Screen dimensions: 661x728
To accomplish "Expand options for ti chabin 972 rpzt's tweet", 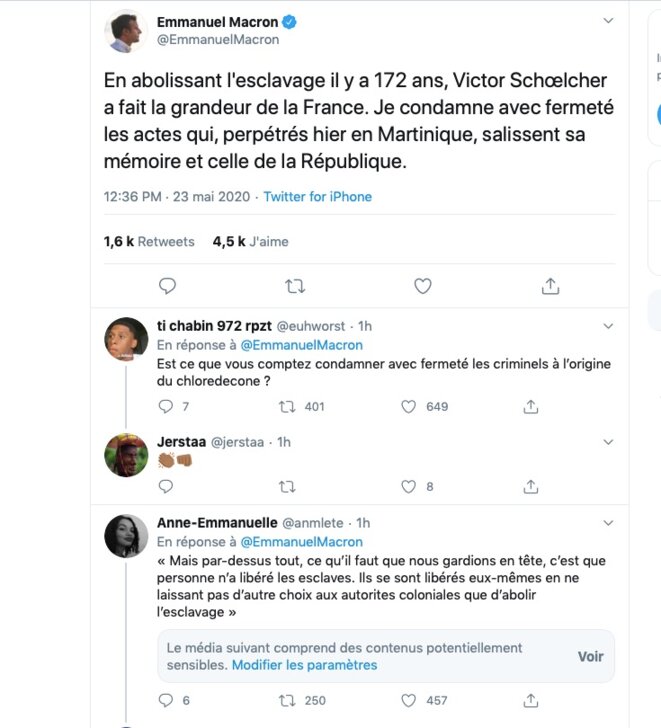I will (x=608, y=326).
